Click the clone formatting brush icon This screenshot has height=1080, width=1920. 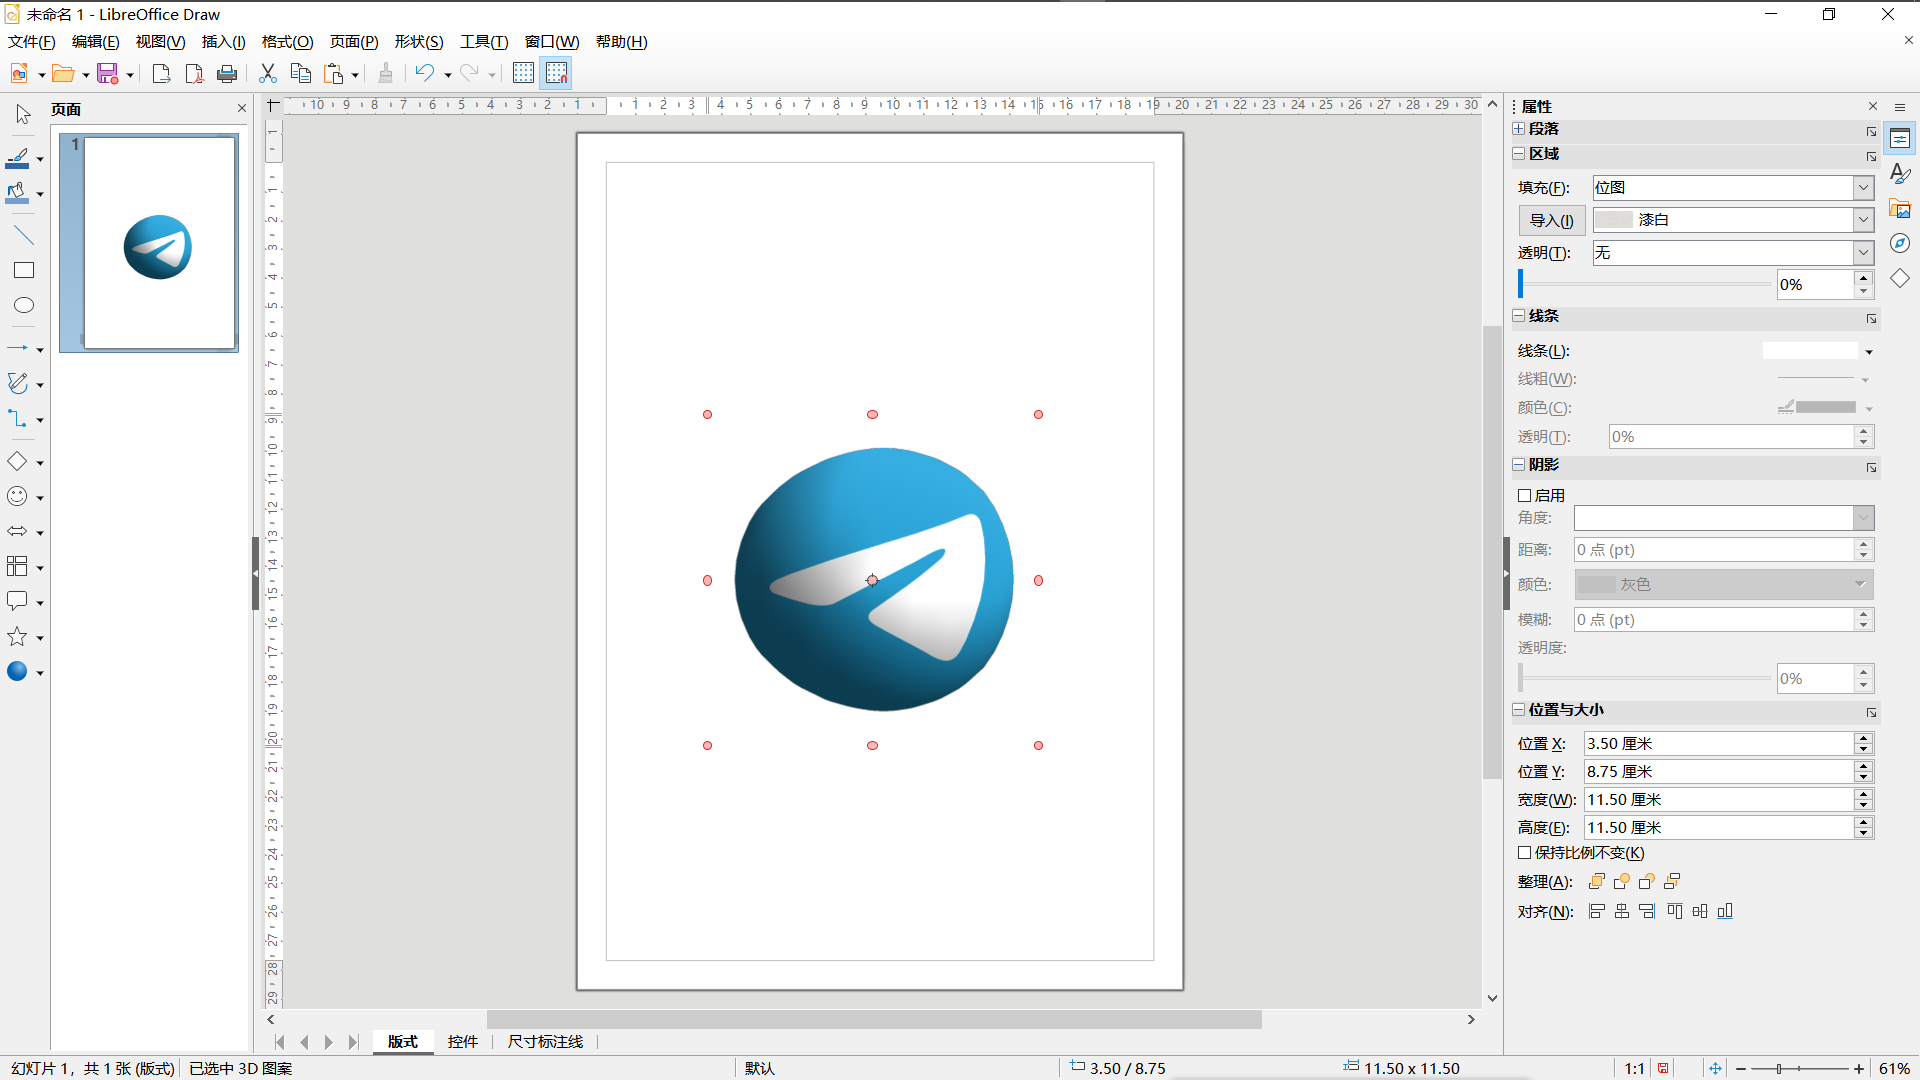[385, 73]
